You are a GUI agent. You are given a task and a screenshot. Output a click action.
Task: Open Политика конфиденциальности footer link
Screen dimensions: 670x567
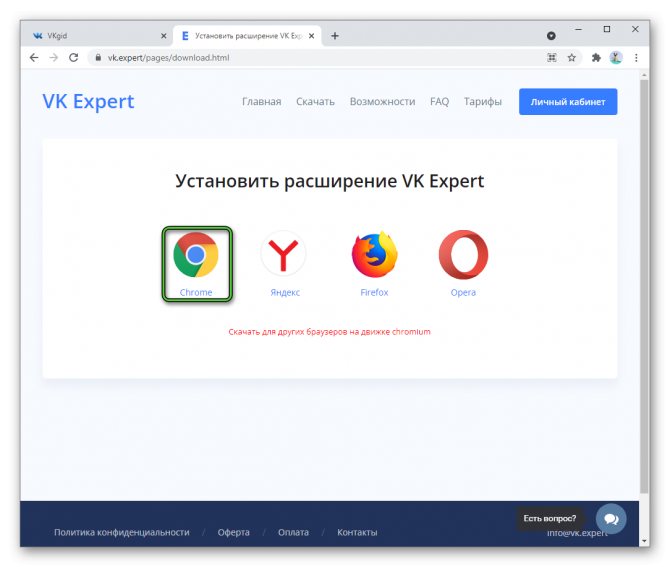click(122, 532)
